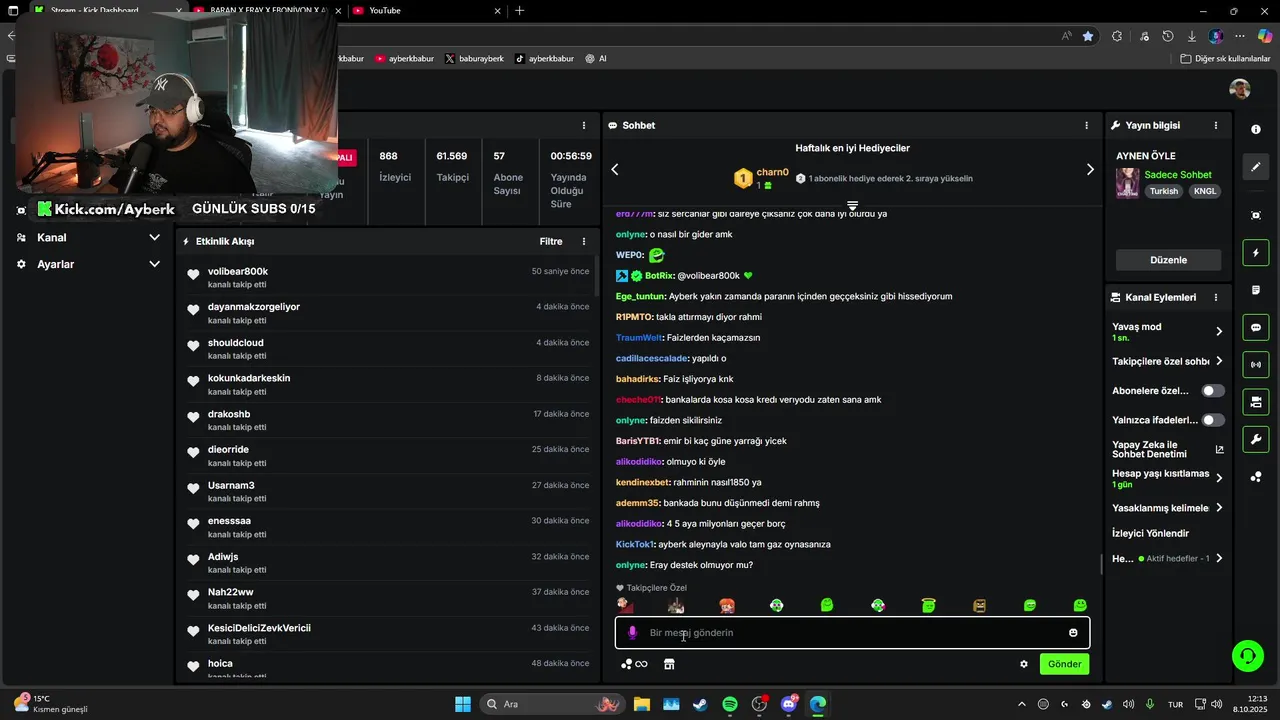Viewport: 1280px width, 720px height.
Task: Toggle the wrench stream info panel icon
Action: click(1256, 439)
